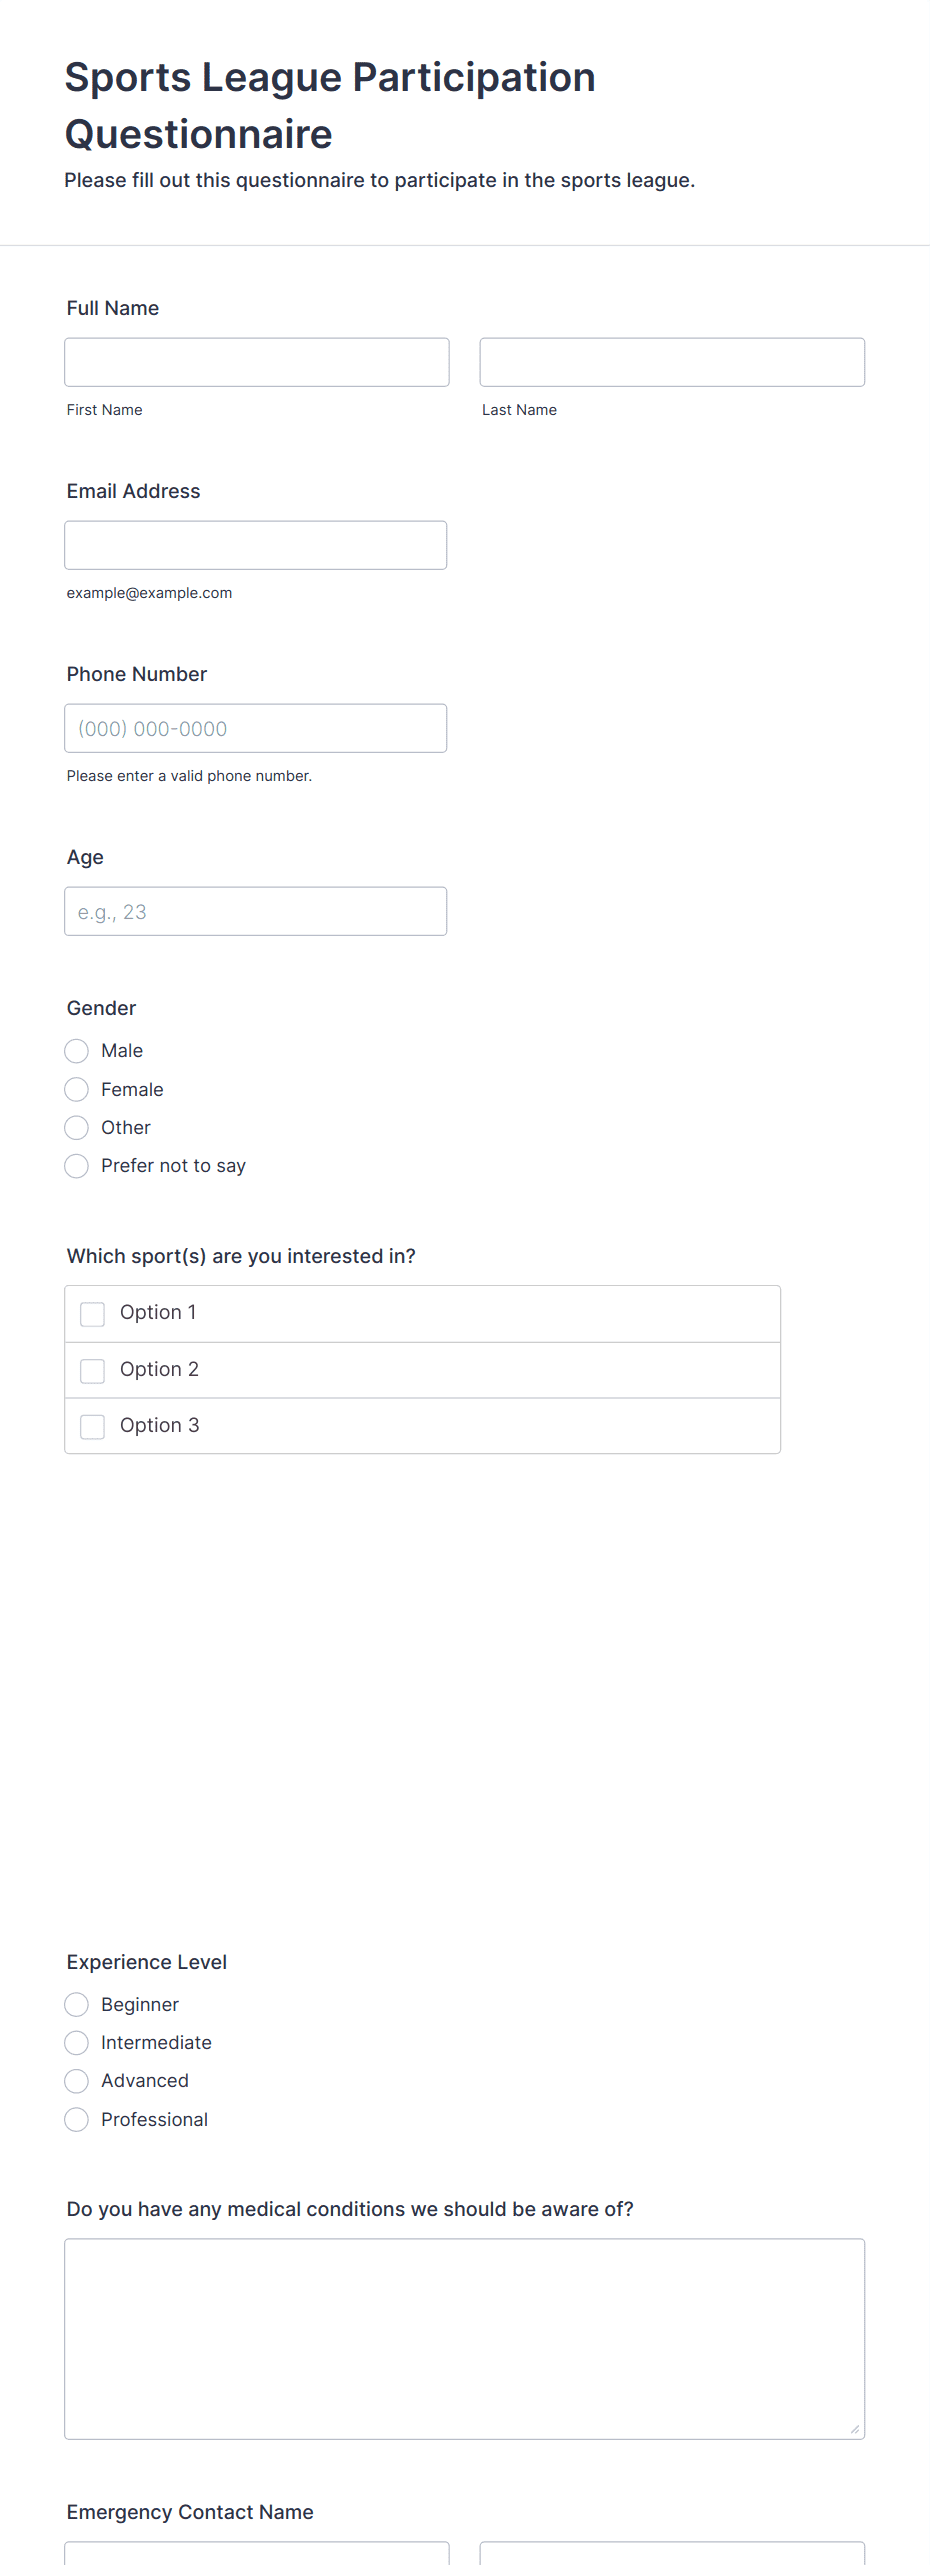Click the First Name input field
Image resolution: width=930 pixels, height=2565 pixels.
tap(256, 362)
